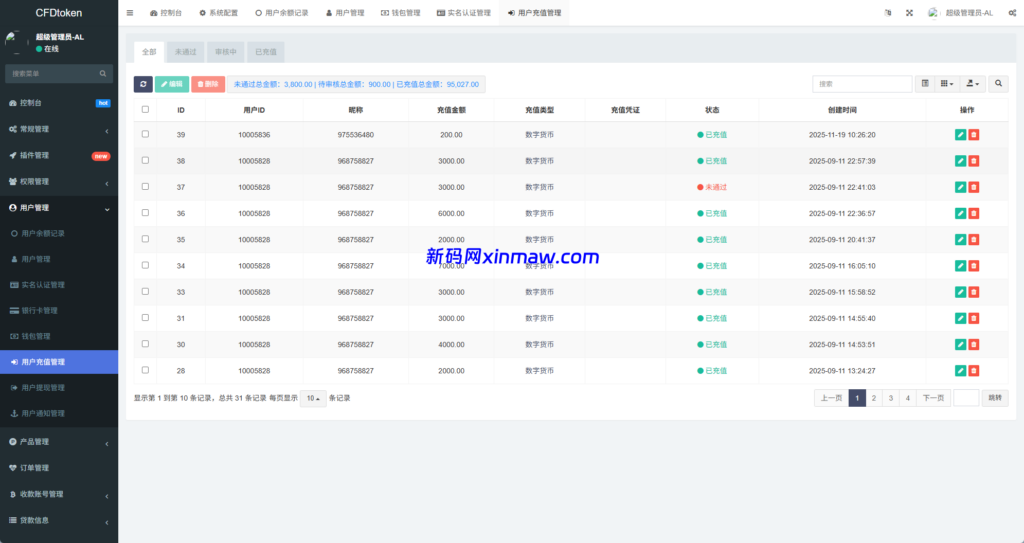The height and width of the screenshot is (543, 1024).
Task: Edit the record with ID 36
Action: pyautogui.click(x=960, y=213)
